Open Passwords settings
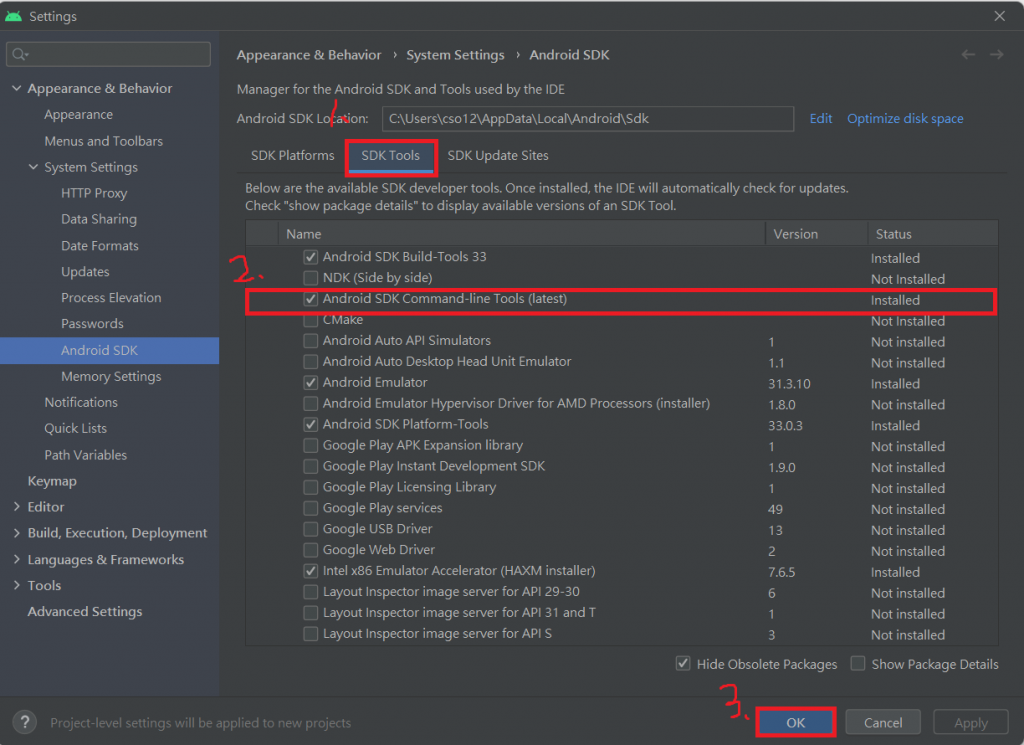The width and height of the screenshot is (1024, 745). click(x=92, y=324)
